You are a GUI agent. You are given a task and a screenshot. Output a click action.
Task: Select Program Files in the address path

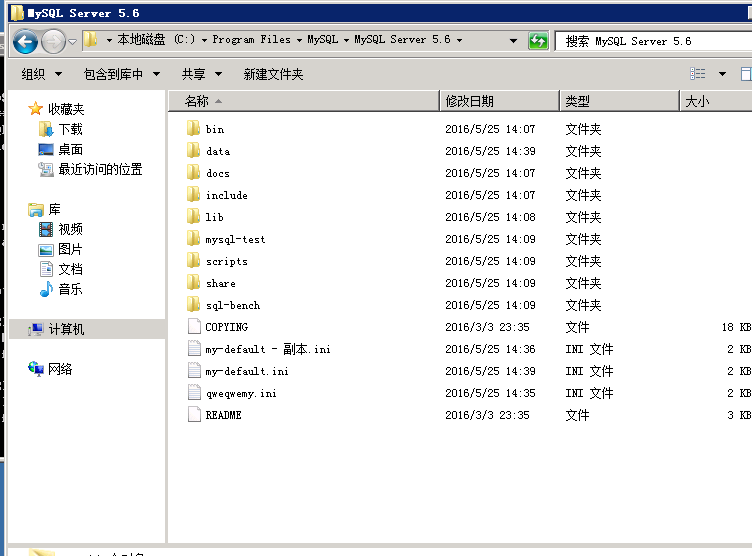[251, 40]
